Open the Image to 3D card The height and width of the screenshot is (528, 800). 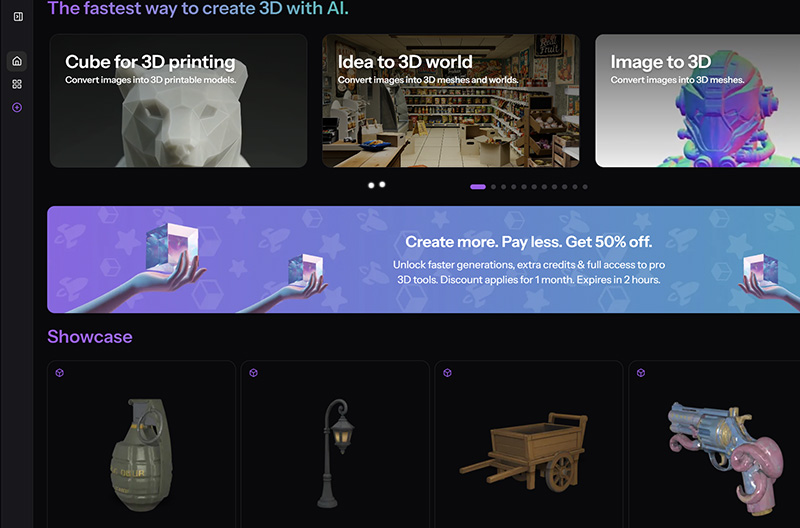pos(697,100)
